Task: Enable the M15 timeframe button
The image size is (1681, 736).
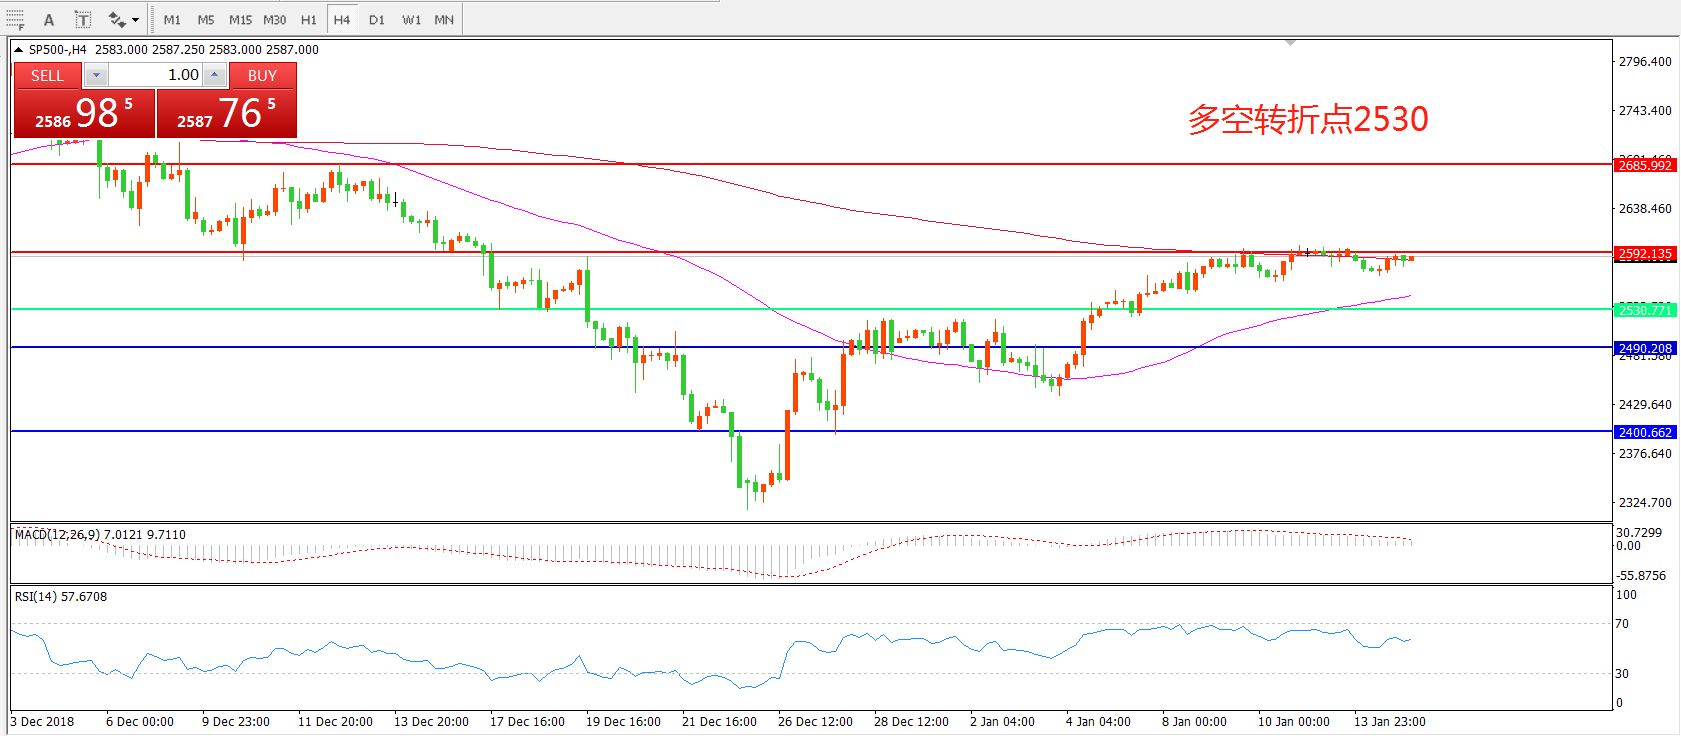Action: [x=240, y=19]
